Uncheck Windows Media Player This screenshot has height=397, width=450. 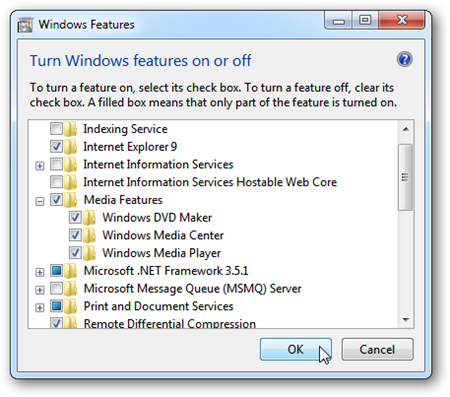coord(75,253)
